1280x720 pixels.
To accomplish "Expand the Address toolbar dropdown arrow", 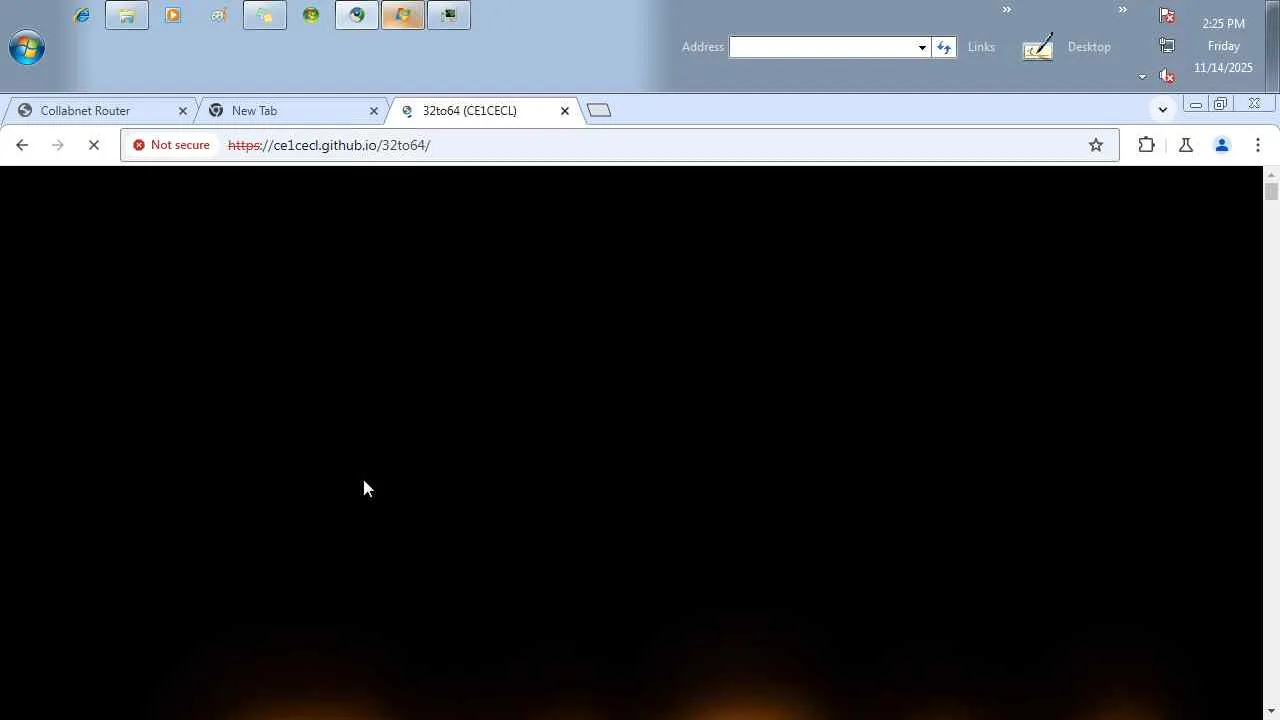I will [922, 47].
